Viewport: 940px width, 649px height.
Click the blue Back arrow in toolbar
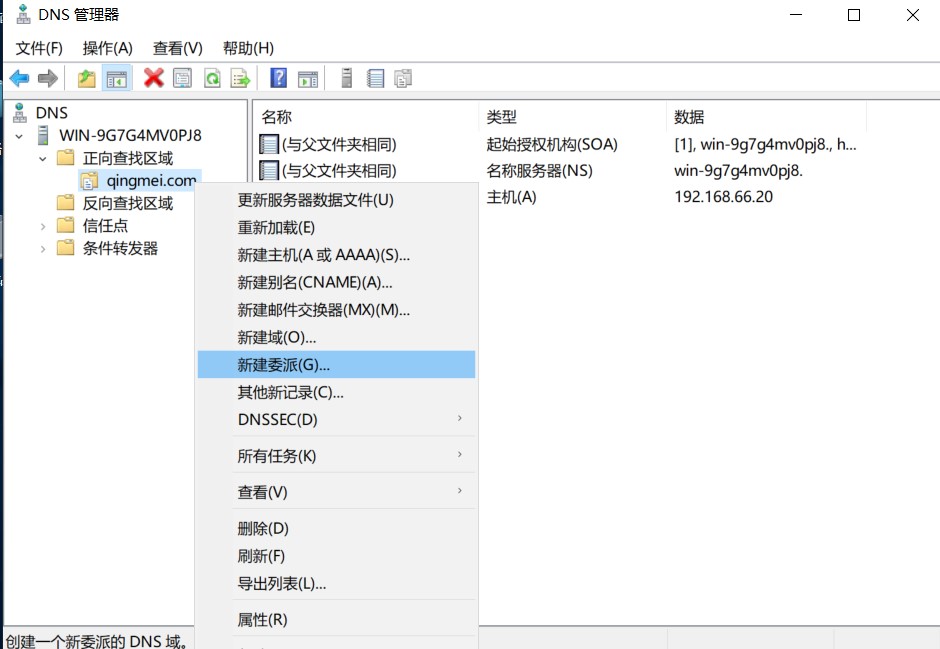point(20,78)
